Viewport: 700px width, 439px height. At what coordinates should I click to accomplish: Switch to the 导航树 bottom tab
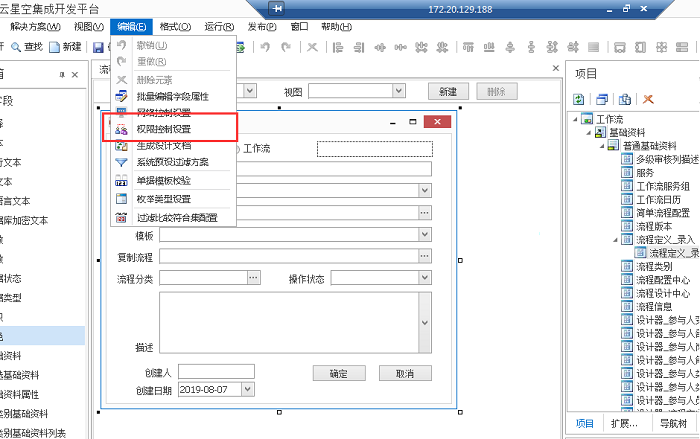click(x=673, y=423)
